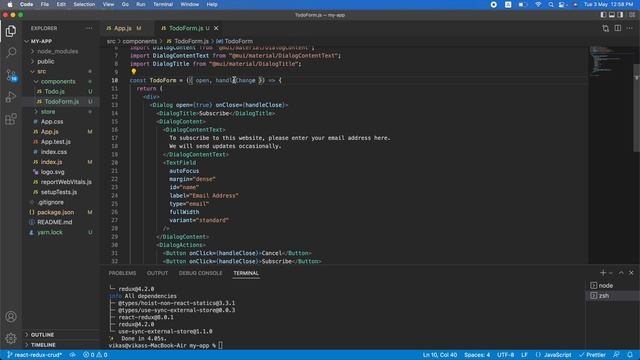Expand the store folder
The image size is (640, 360).
(48, 111)
